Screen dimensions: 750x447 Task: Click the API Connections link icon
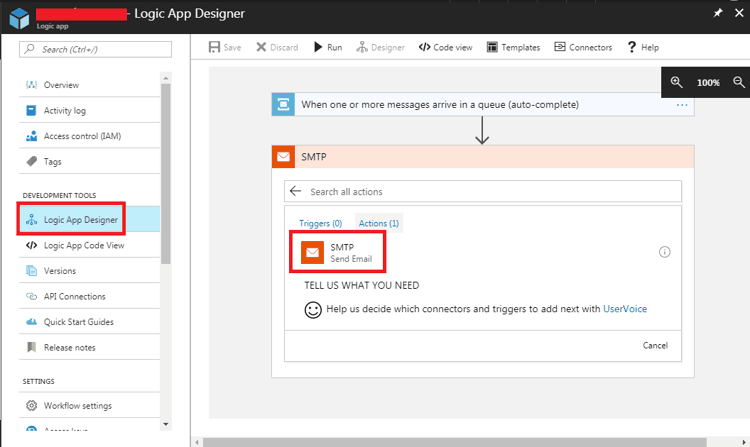click(x=32, y=296)
